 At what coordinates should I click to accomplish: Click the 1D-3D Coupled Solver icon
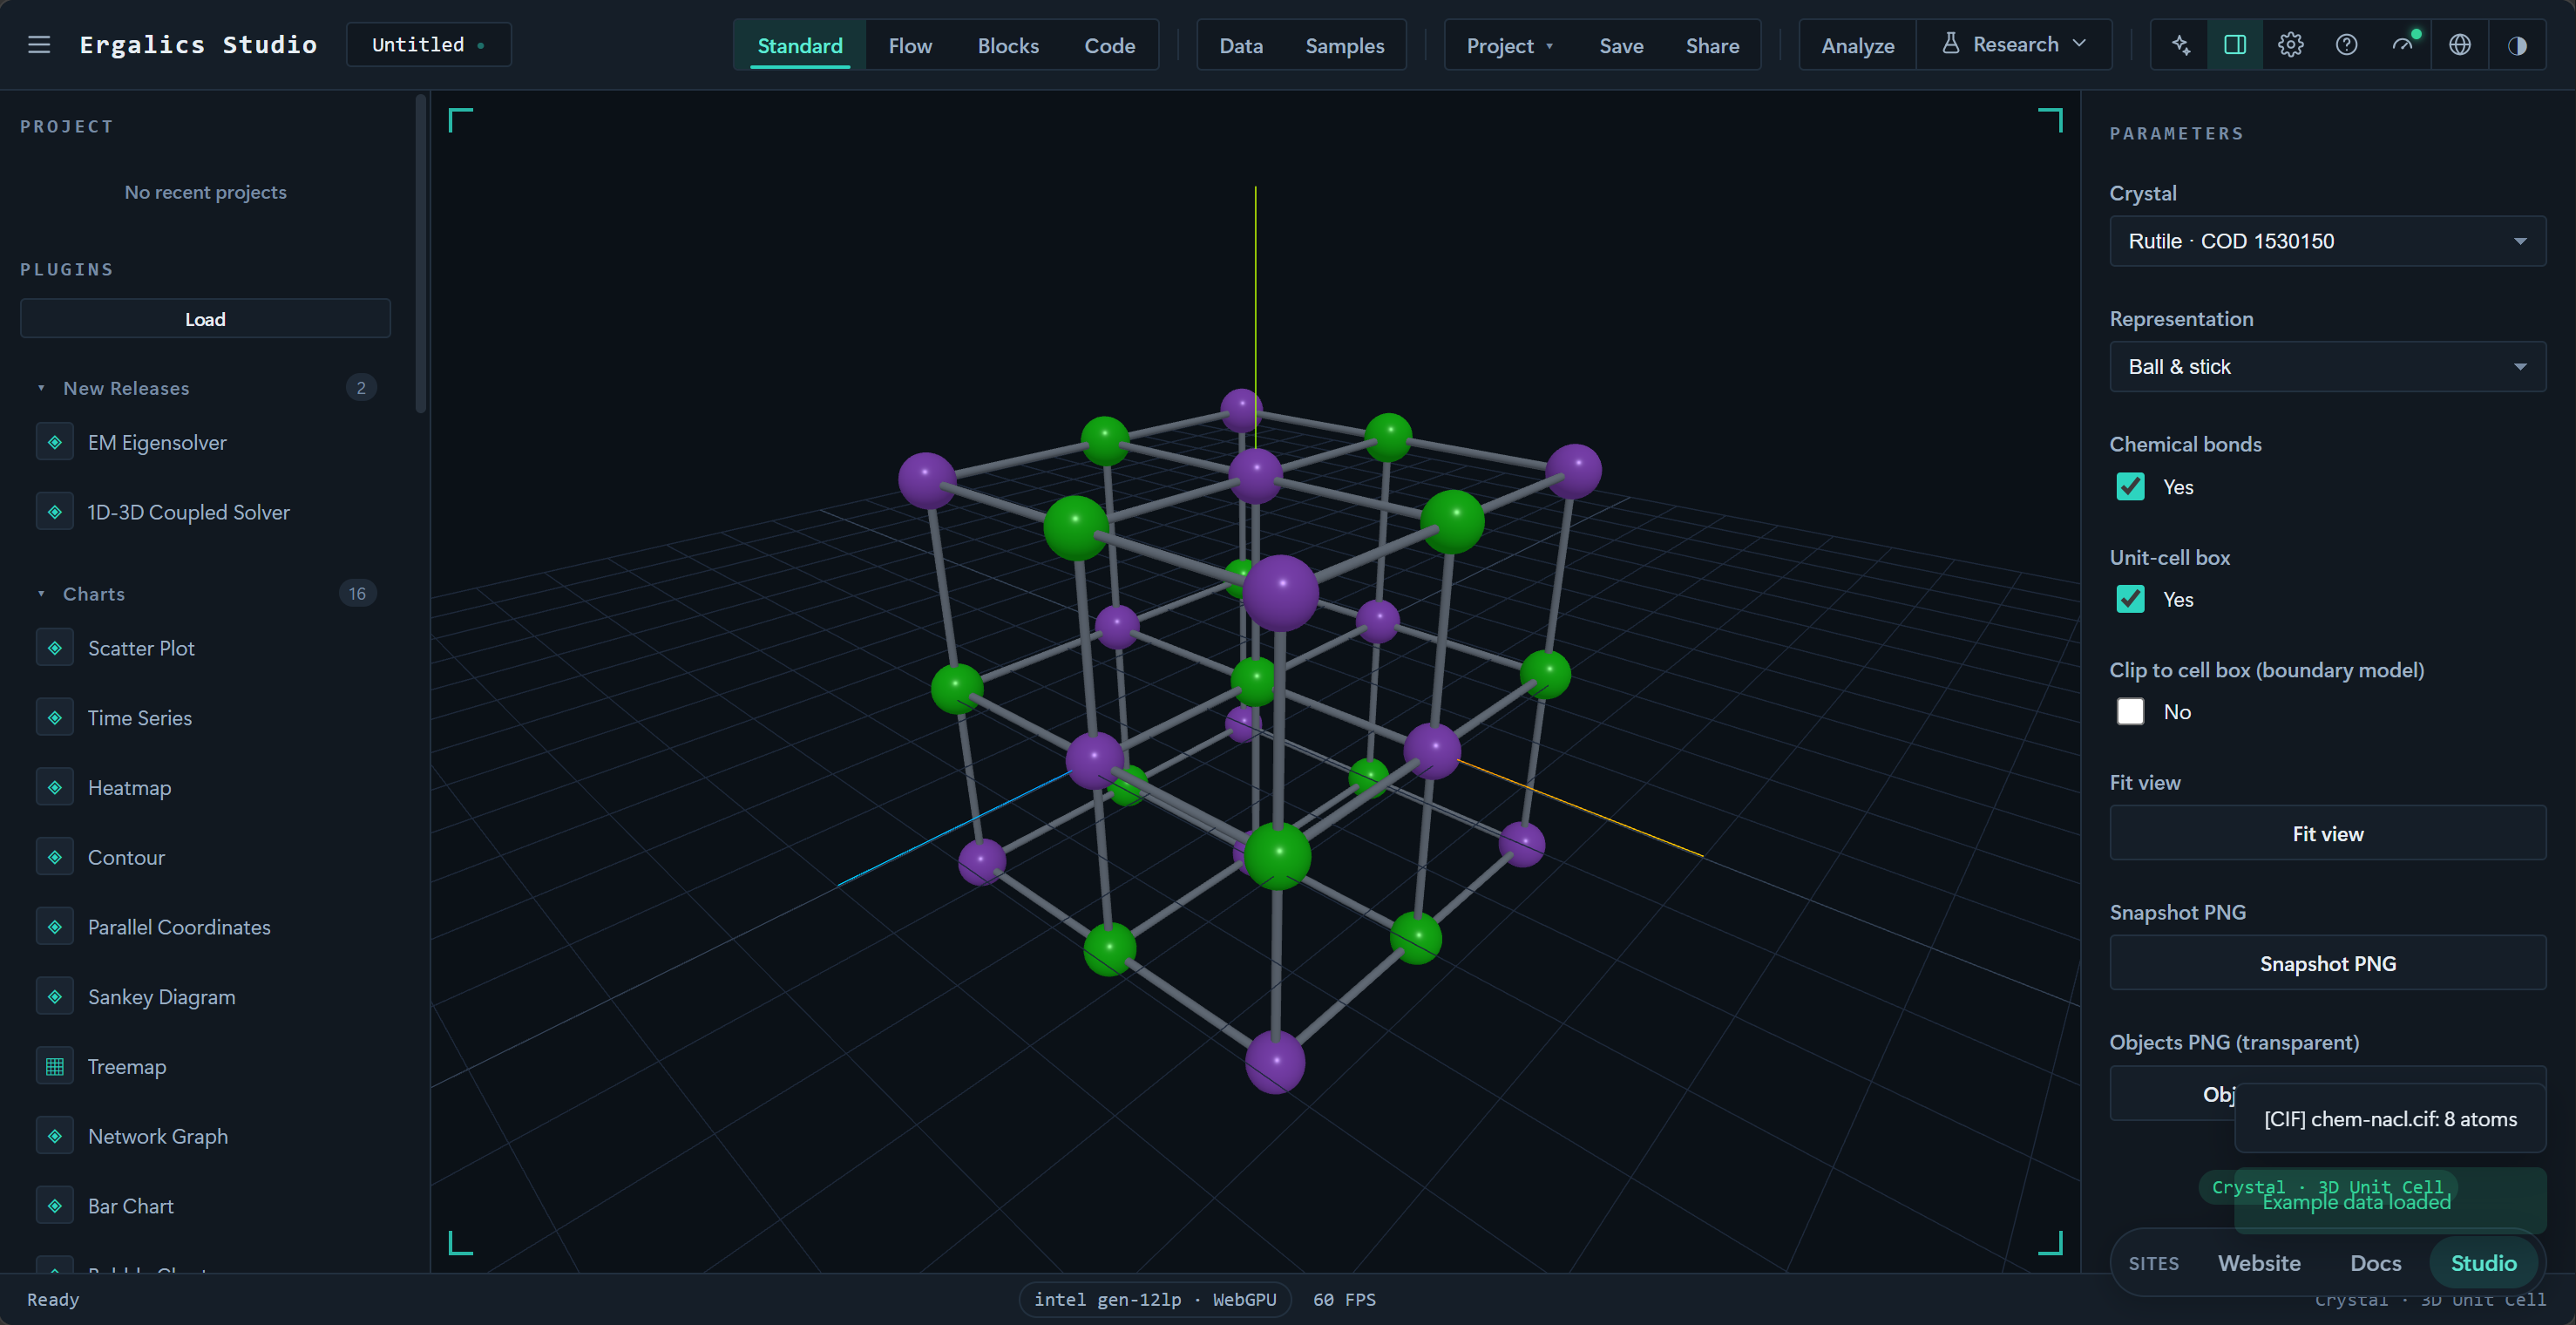pos(55,512)
